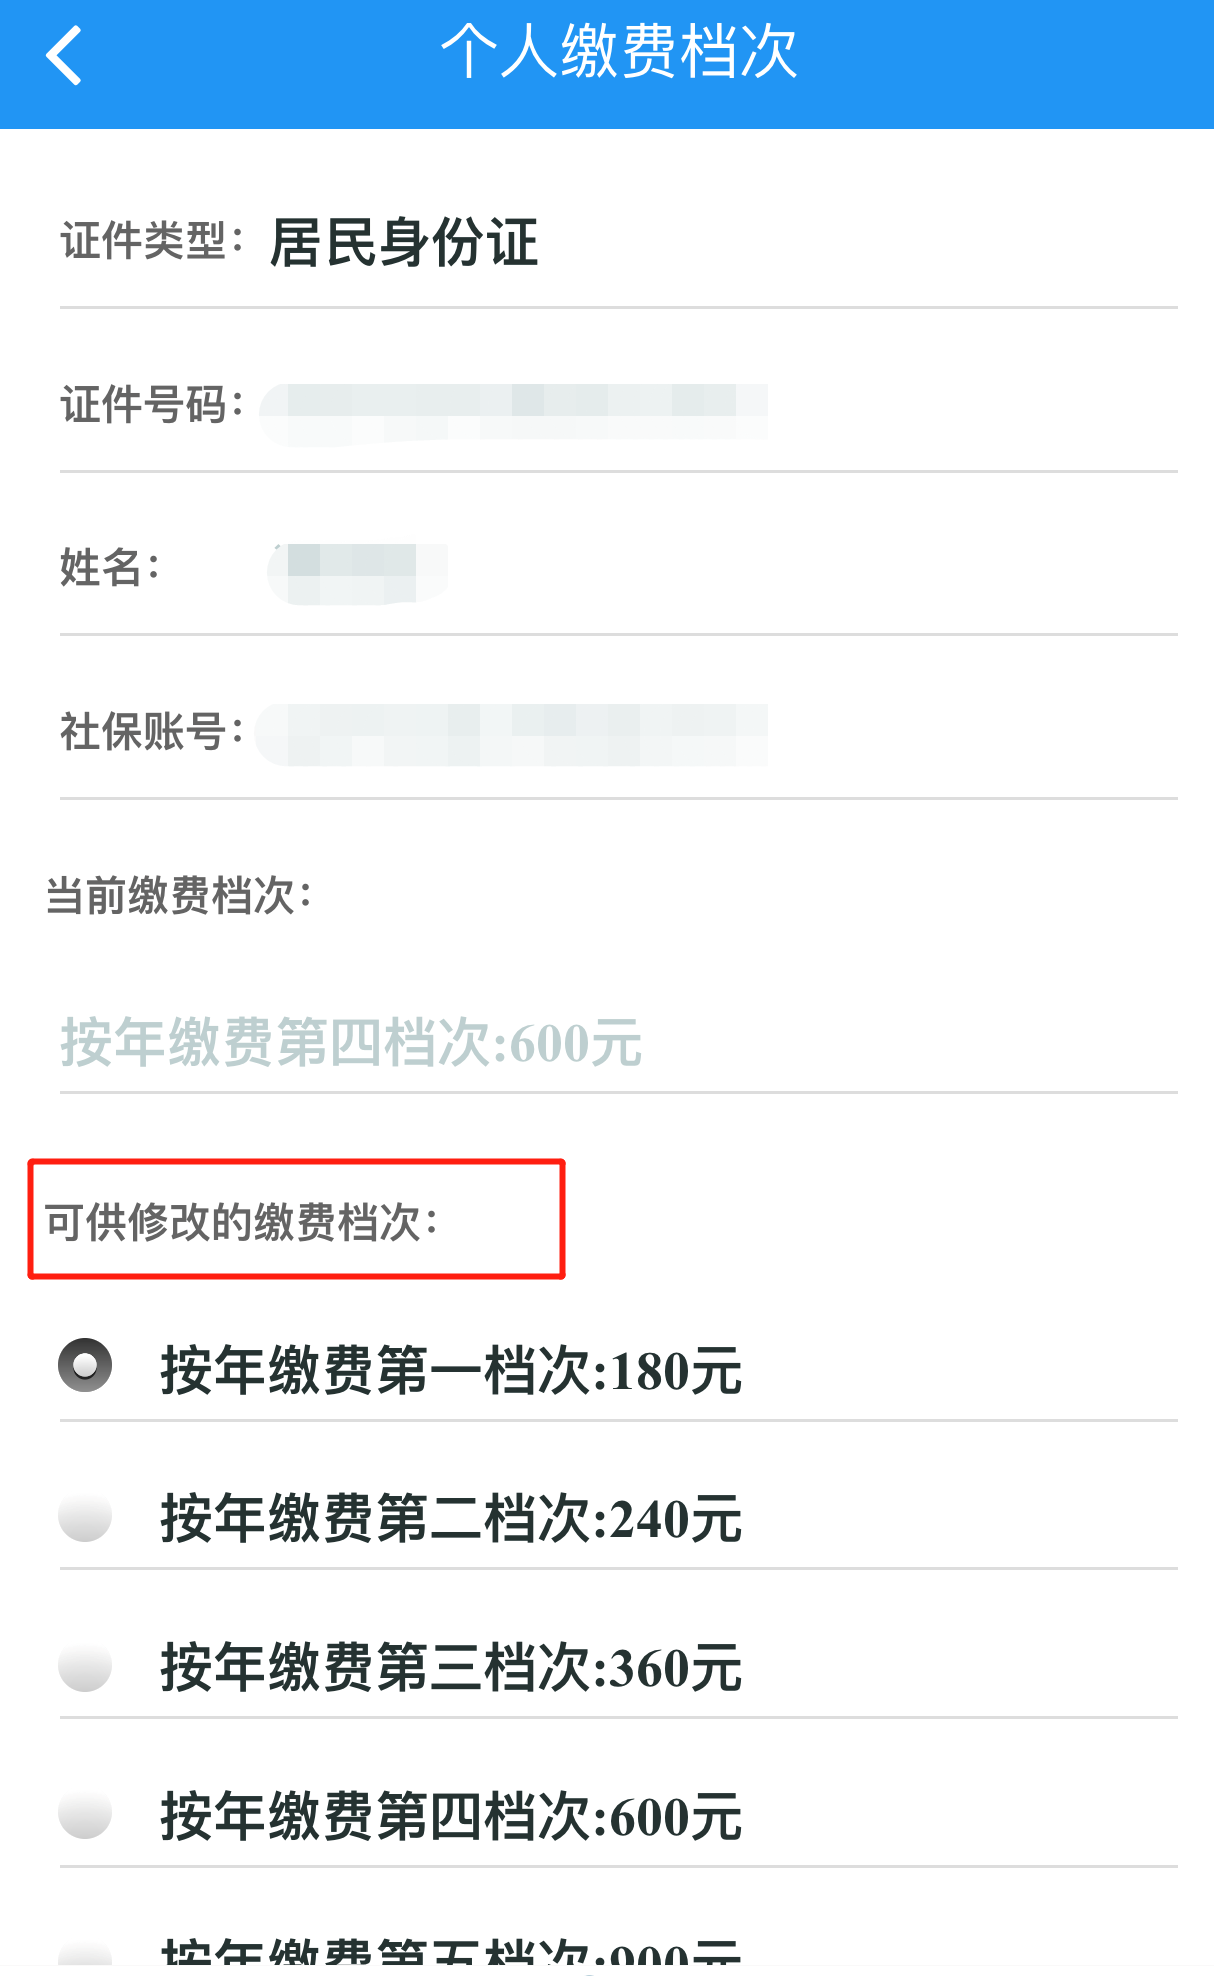Click the 社保账号 field label

point(152,732)
